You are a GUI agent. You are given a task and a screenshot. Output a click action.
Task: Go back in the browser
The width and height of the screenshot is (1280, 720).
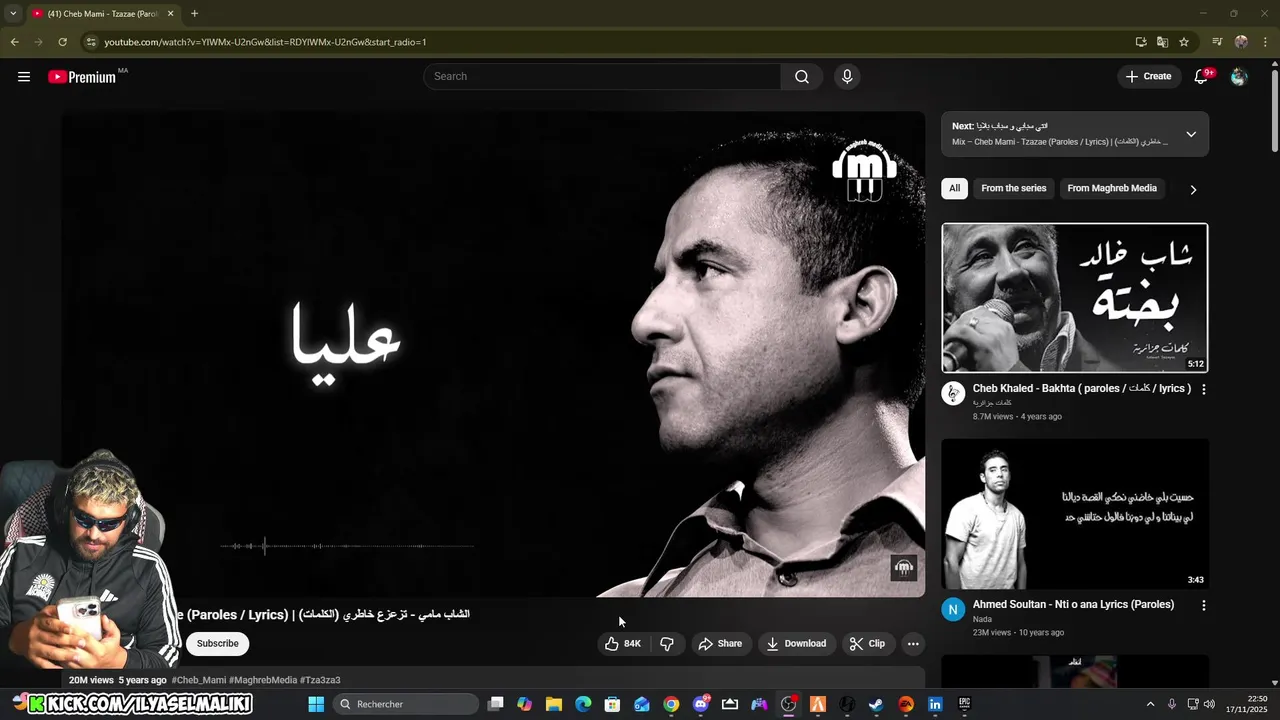tap(14, 42)
